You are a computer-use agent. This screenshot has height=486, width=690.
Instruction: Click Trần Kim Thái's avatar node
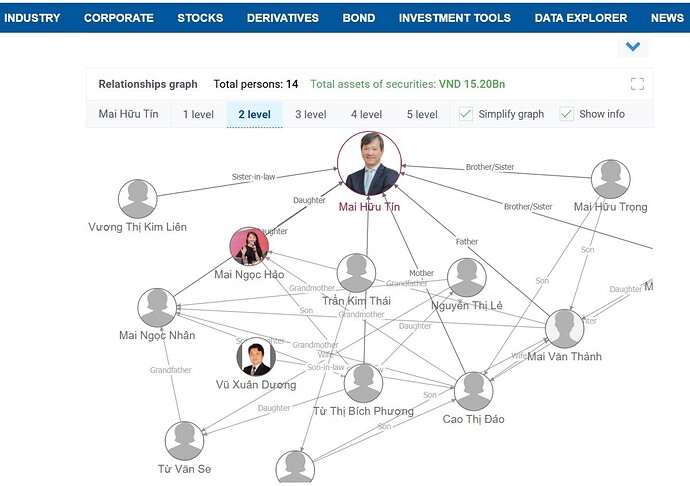(356, 273)
